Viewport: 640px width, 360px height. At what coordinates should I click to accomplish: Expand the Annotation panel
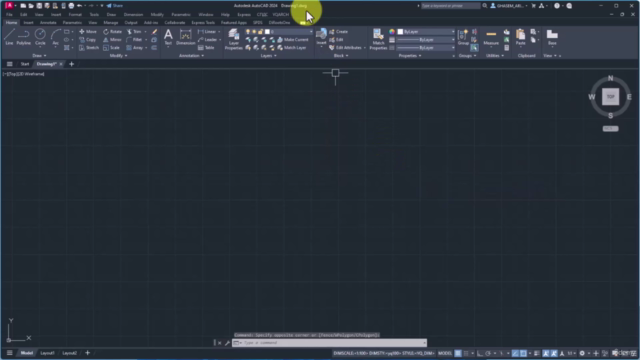(191, 56)
